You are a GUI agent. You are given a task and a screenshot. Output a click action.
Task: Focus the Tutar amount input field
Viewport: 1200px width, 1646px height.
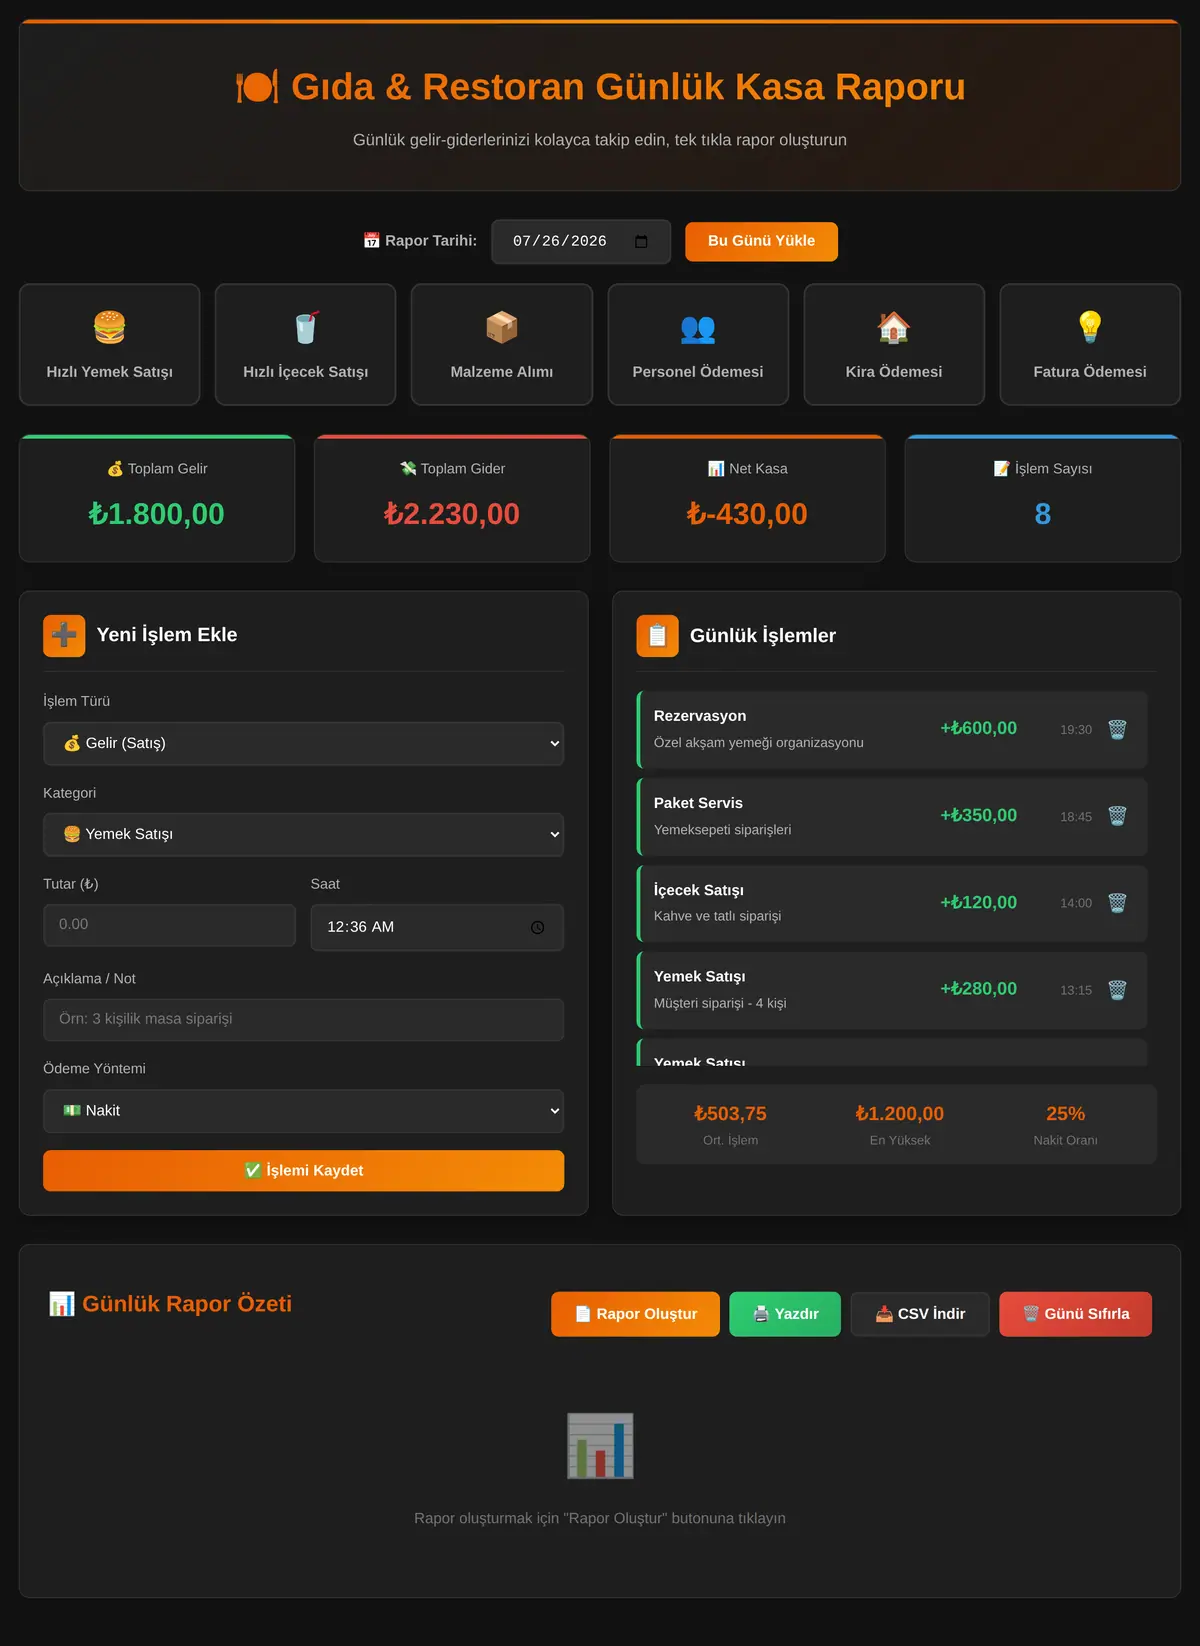pos(169,925)
